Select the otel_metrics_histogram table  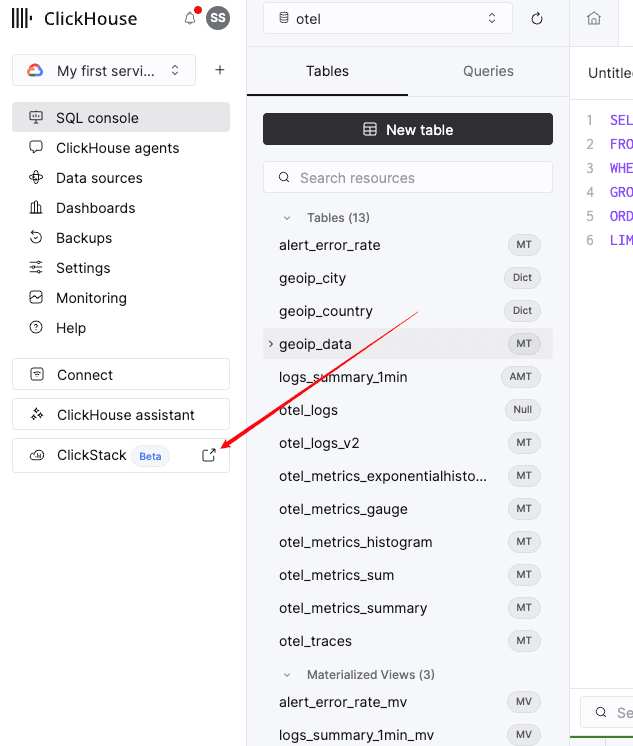(x=408, y=542)
